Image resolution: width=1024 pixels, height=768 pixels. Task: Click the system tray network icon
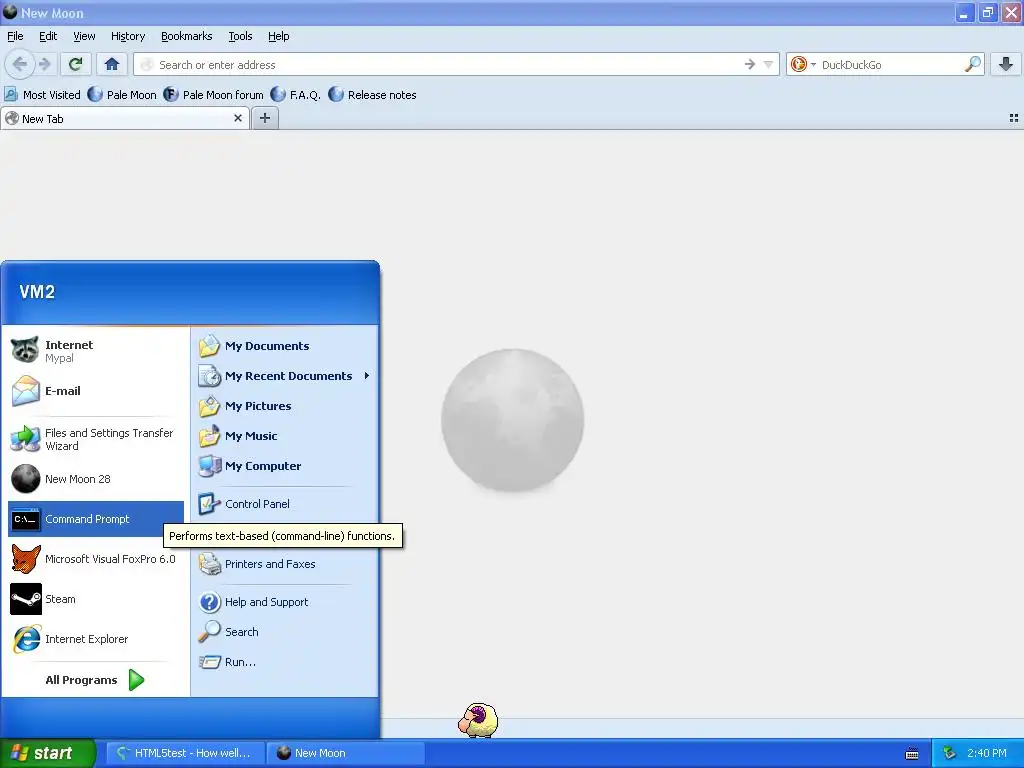(x=949, y=753)
